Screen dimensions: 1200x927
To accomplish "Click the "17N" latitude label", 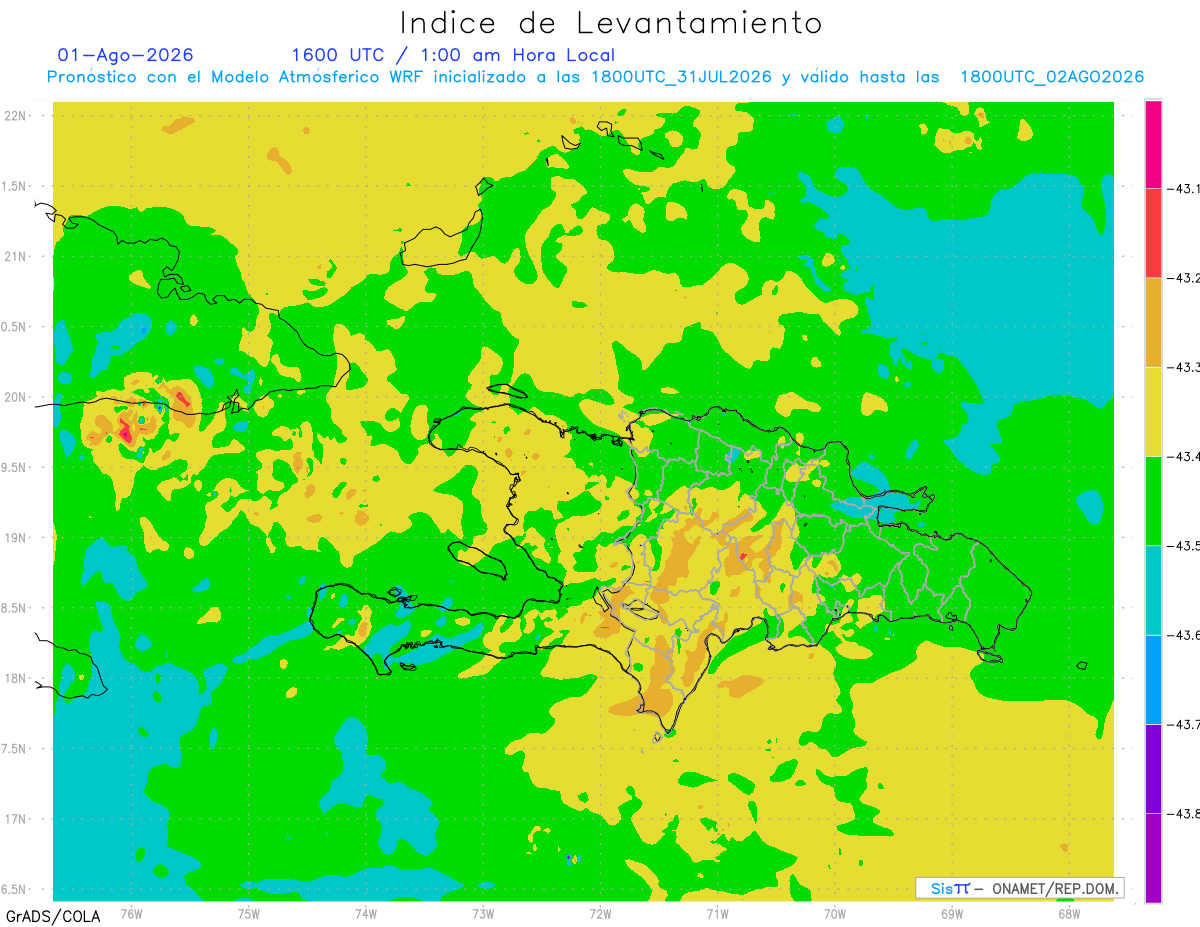I will [x=16, y=820].
